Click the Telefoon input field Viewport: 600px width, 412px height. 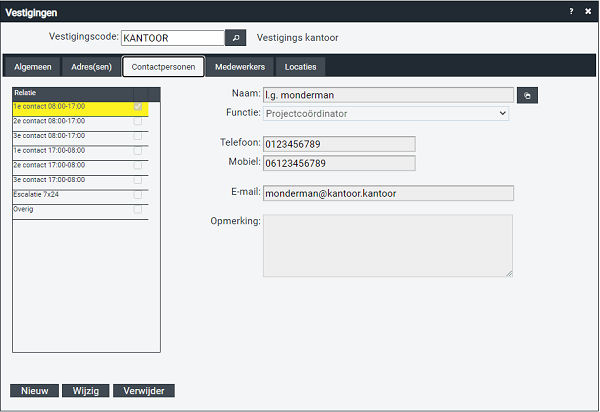339,144
